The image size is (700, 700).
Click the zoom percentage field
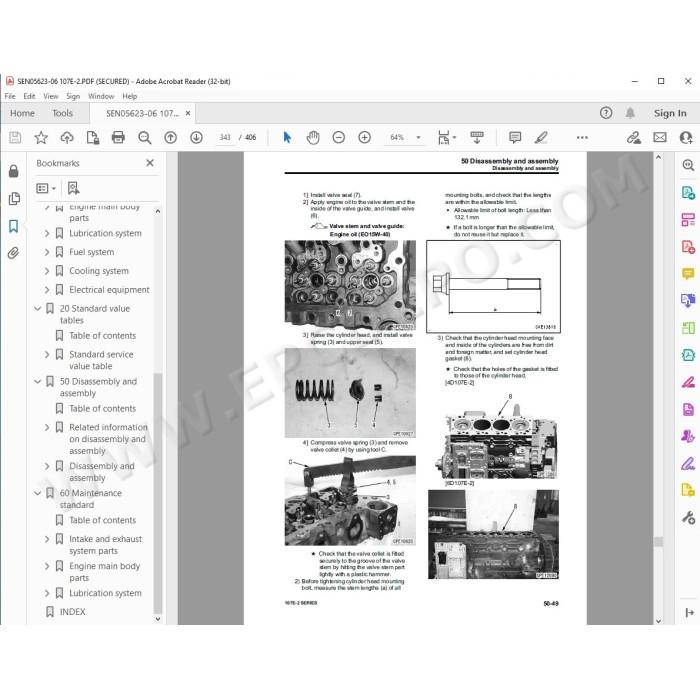point(397,138)
